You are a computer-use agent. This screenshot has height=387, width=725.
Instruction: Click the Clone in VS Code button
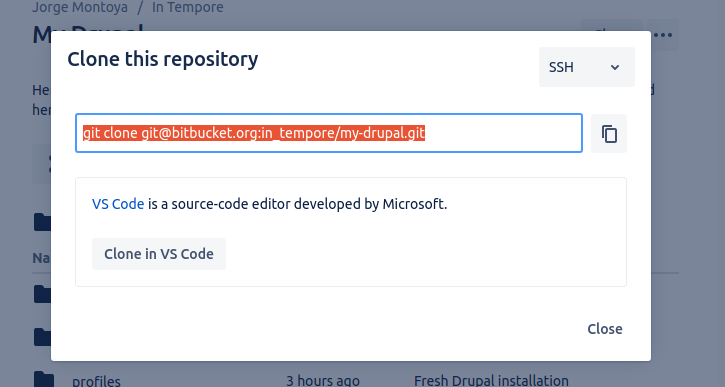pos(159,254)
